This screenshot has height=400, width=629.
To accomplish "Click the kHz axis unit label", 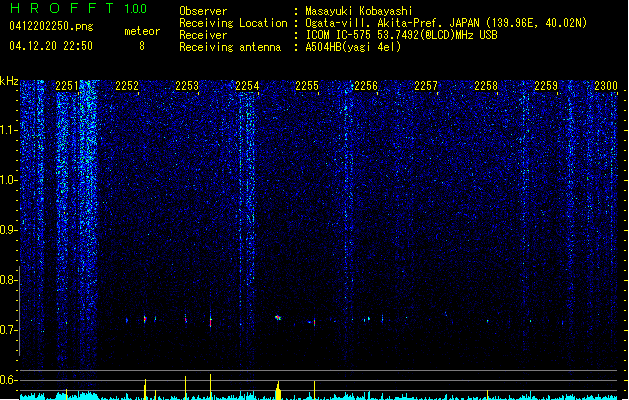I will tap(9, 81).
